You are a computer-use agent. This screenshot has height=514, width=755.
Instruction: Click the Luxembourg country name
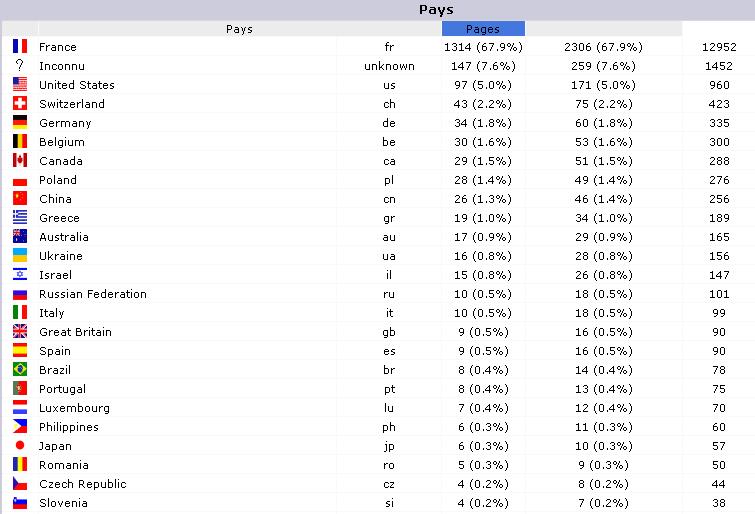74,408
